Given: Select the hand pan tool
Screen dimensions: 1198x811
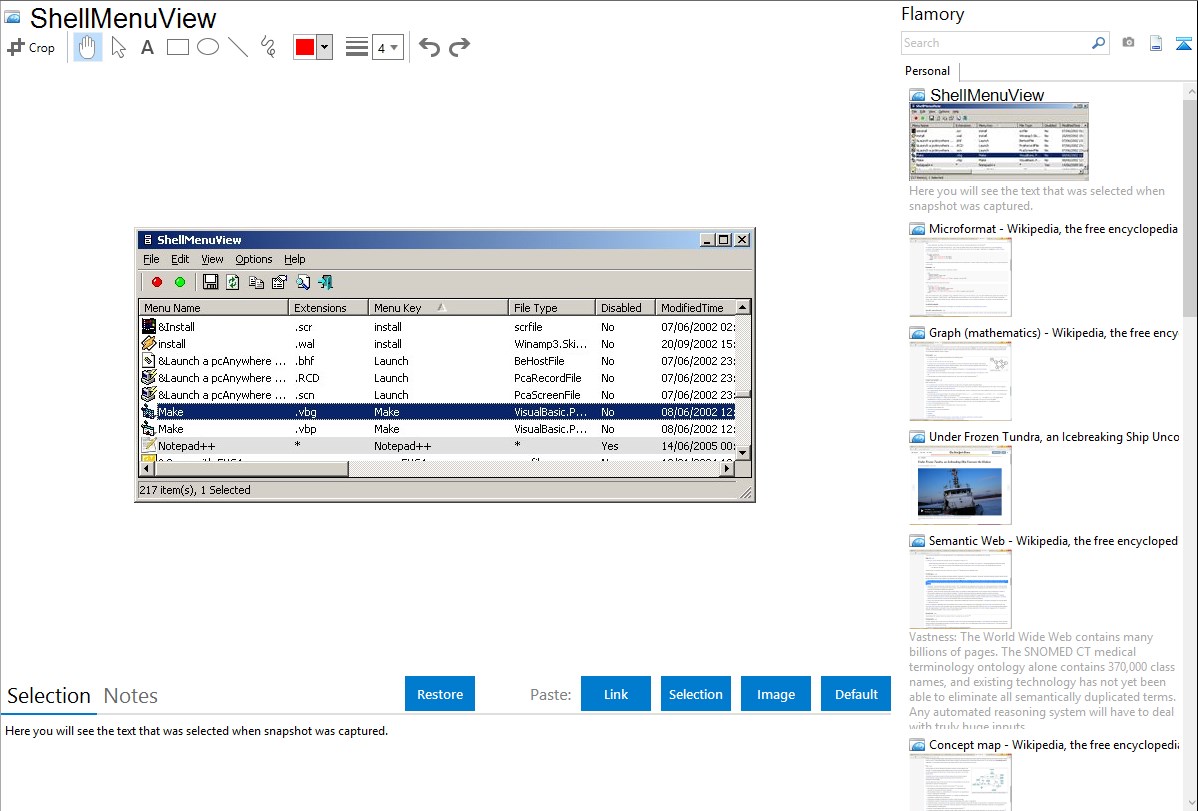Looking at the screenshot, I should point(87,47).
